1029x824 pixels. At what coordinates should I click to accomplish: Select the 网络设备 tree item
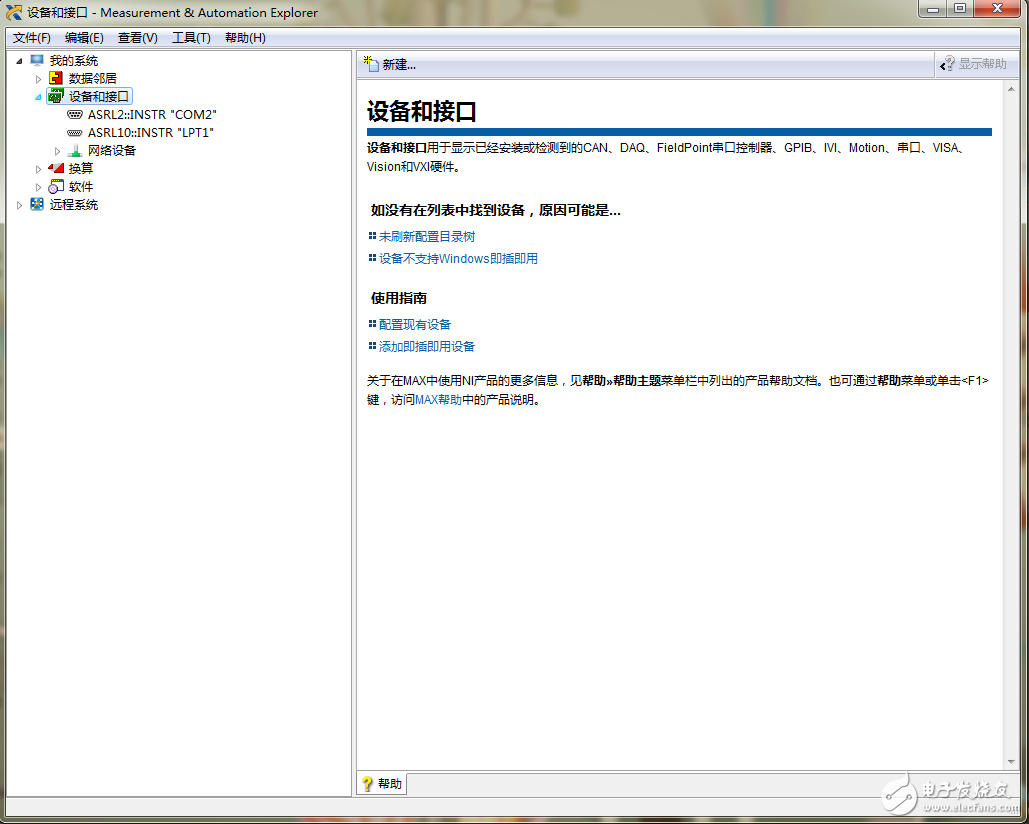[112, 150]
